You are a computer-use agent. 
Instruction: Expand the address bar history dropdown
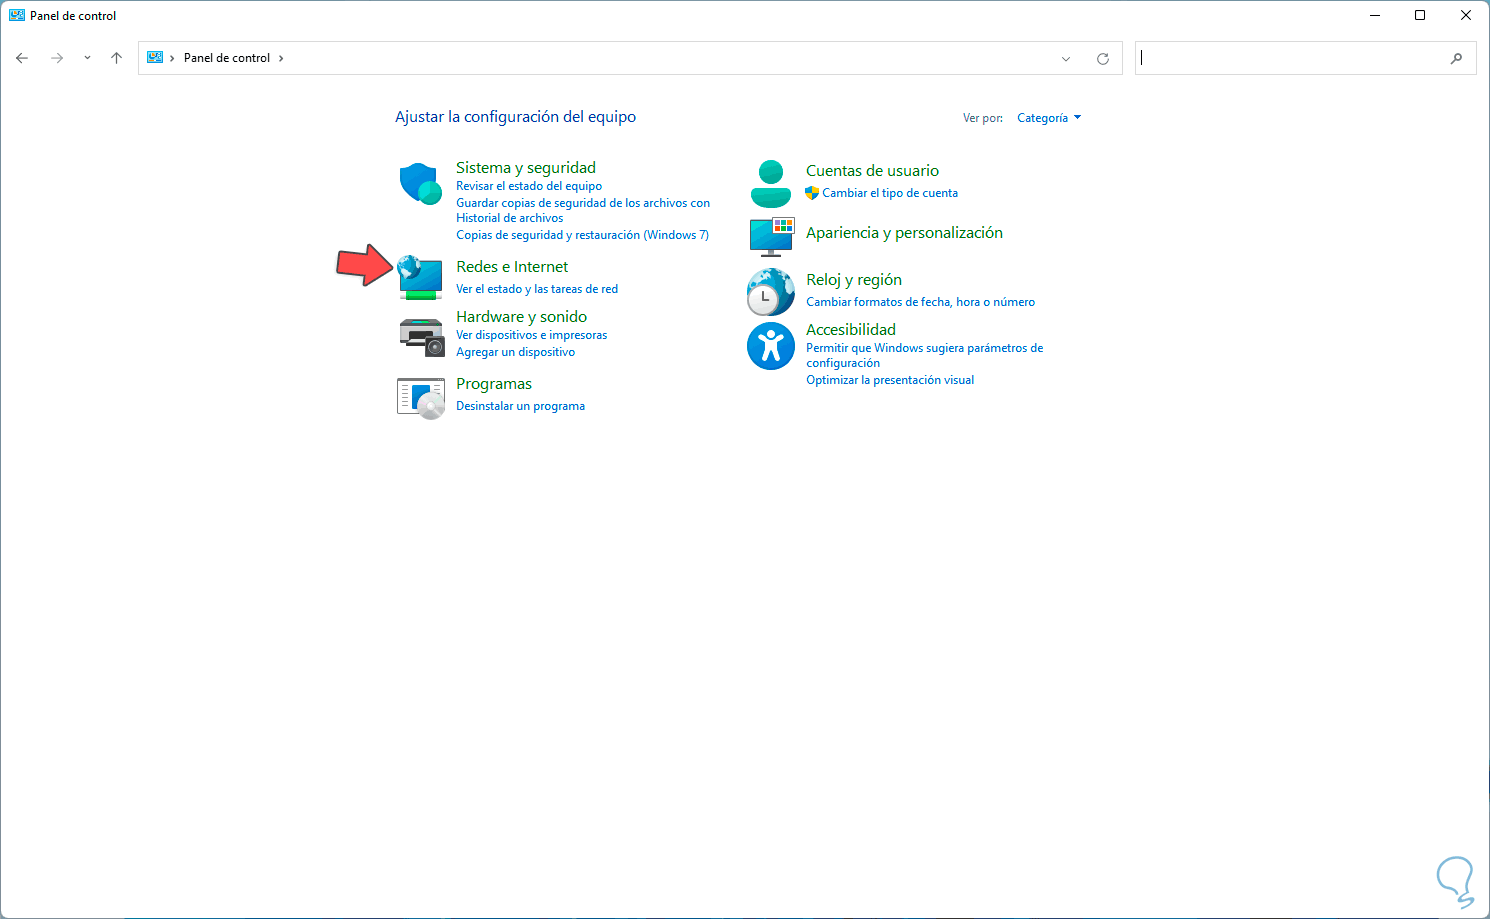pyautogui.click(x=1066, y=58)
